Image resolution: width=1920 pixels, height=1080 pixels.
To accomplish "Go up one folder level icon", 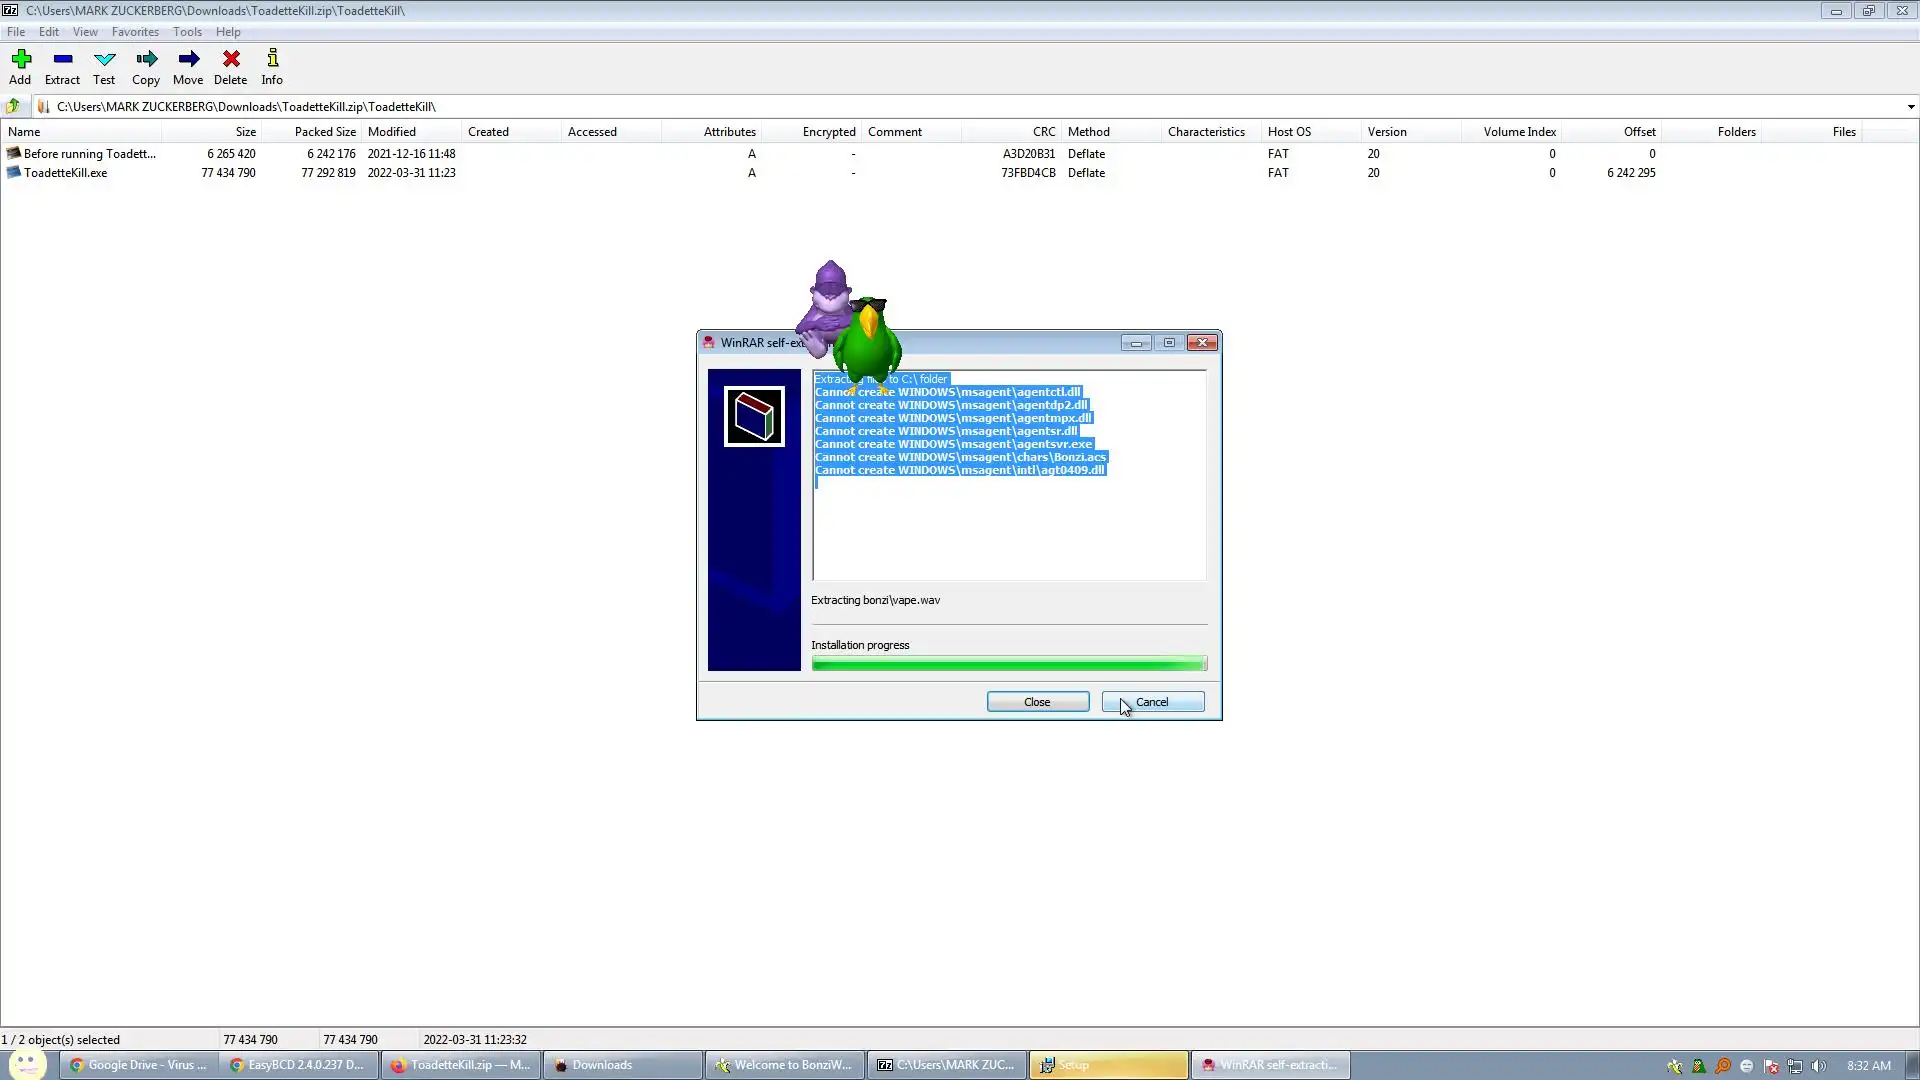I will [13, 106].
